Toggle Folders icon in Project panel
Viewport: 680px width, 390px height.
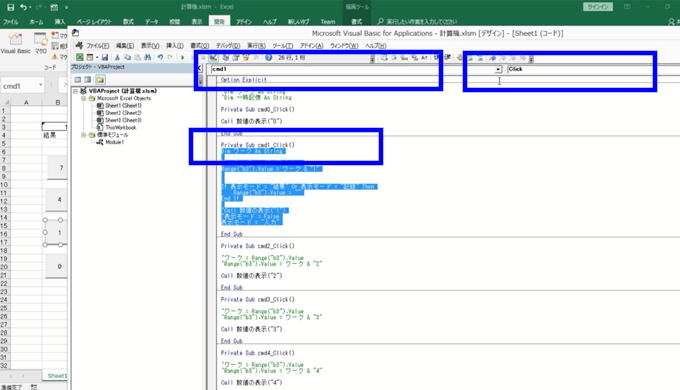click(x=100, y=80)
